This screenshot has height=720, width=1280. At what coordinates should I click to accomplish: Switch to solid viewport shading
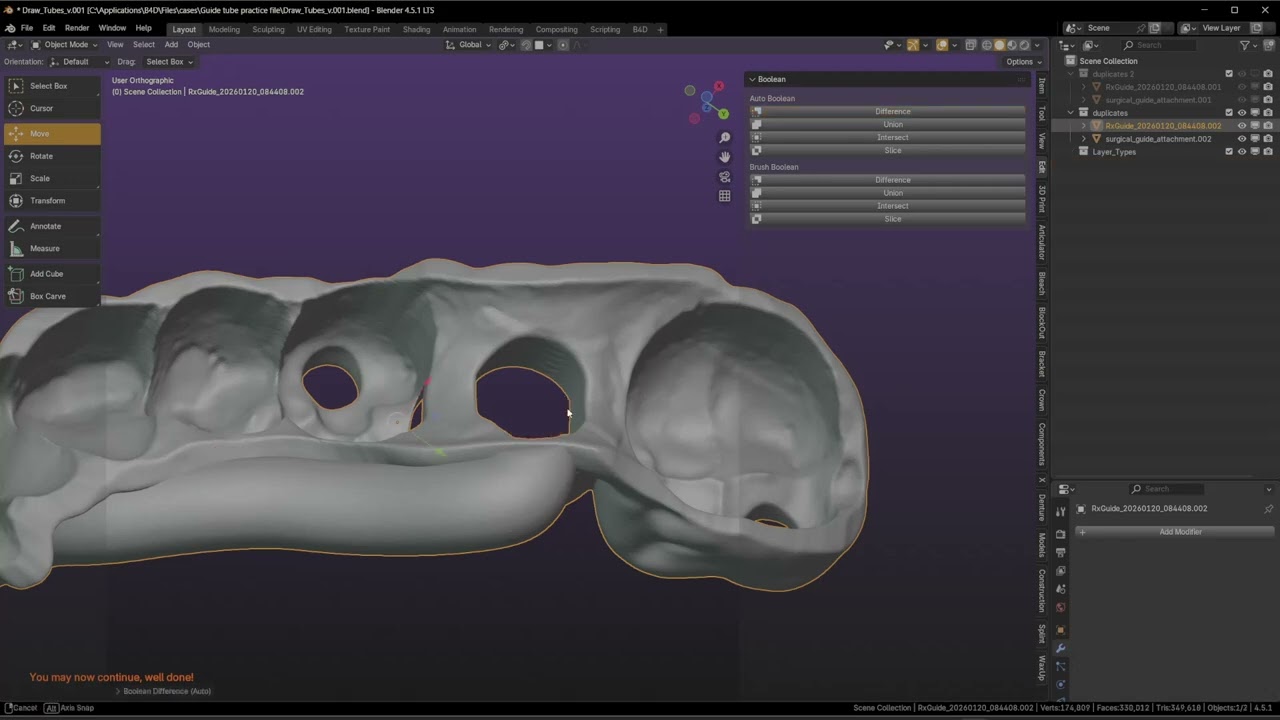tap(999, 45)
